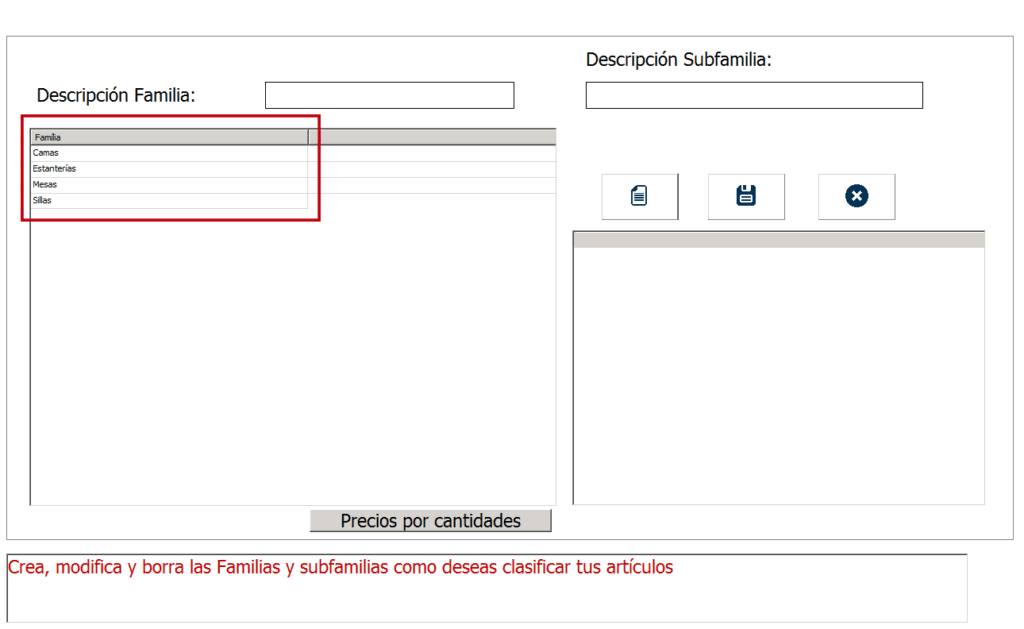Click the Descripción Familia label
The width and height of the screenshot is (1024, 629).
[x=116, y=95]
